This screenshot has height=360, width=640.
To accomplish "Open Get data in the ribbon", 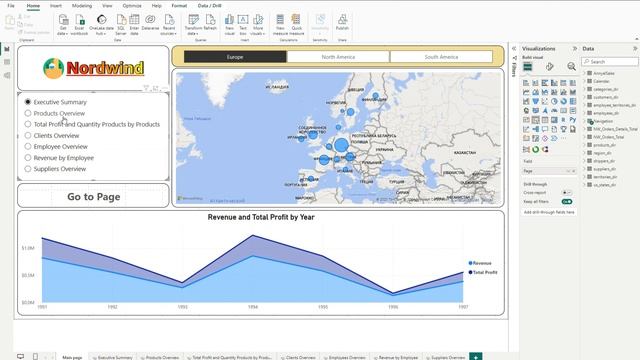I will [x=63, y=24].
